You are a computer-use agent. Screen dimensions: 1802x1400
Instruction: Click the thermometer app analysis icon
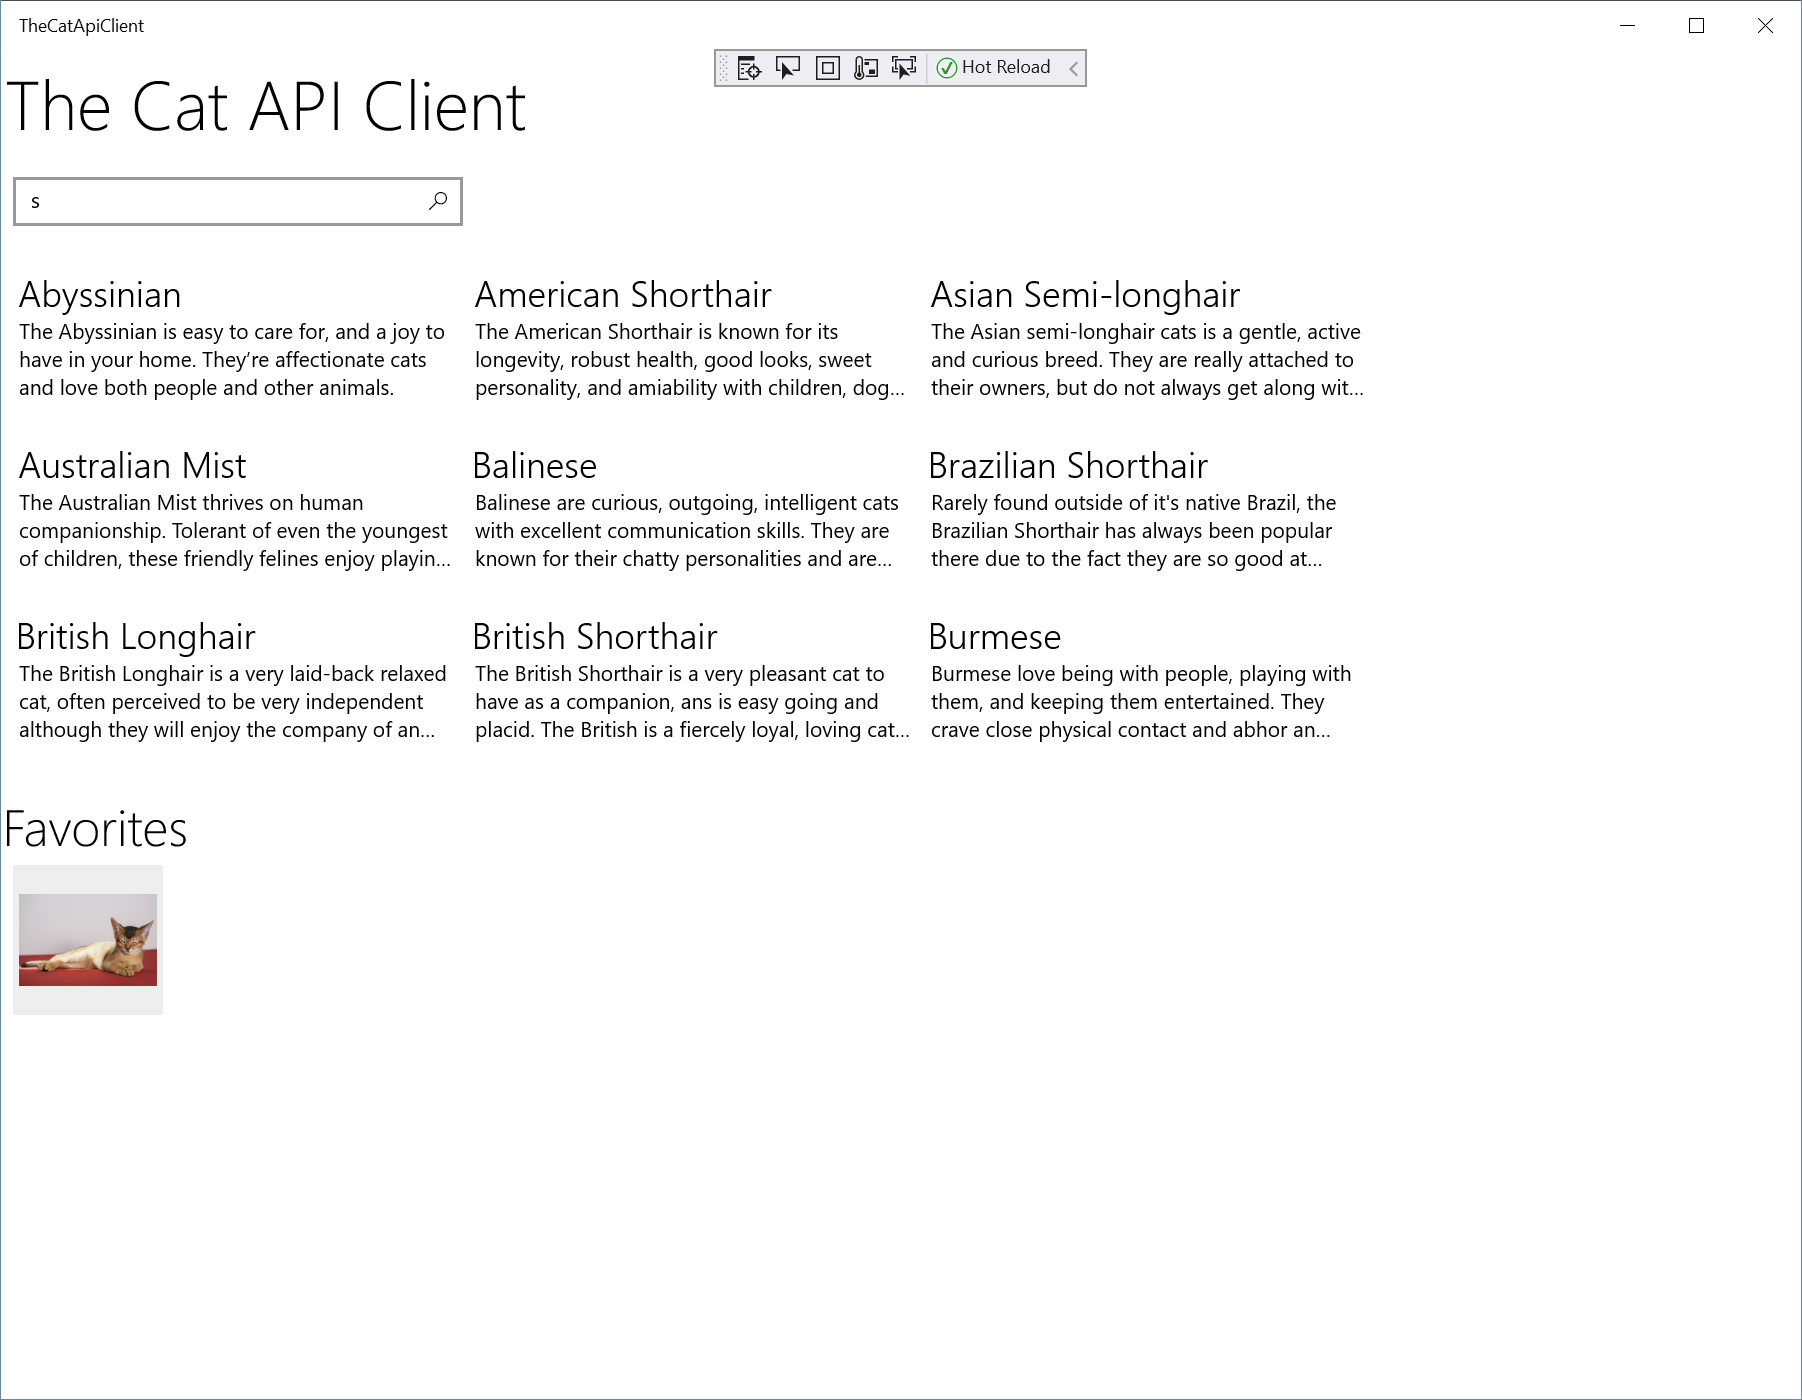tap(865, 67)
